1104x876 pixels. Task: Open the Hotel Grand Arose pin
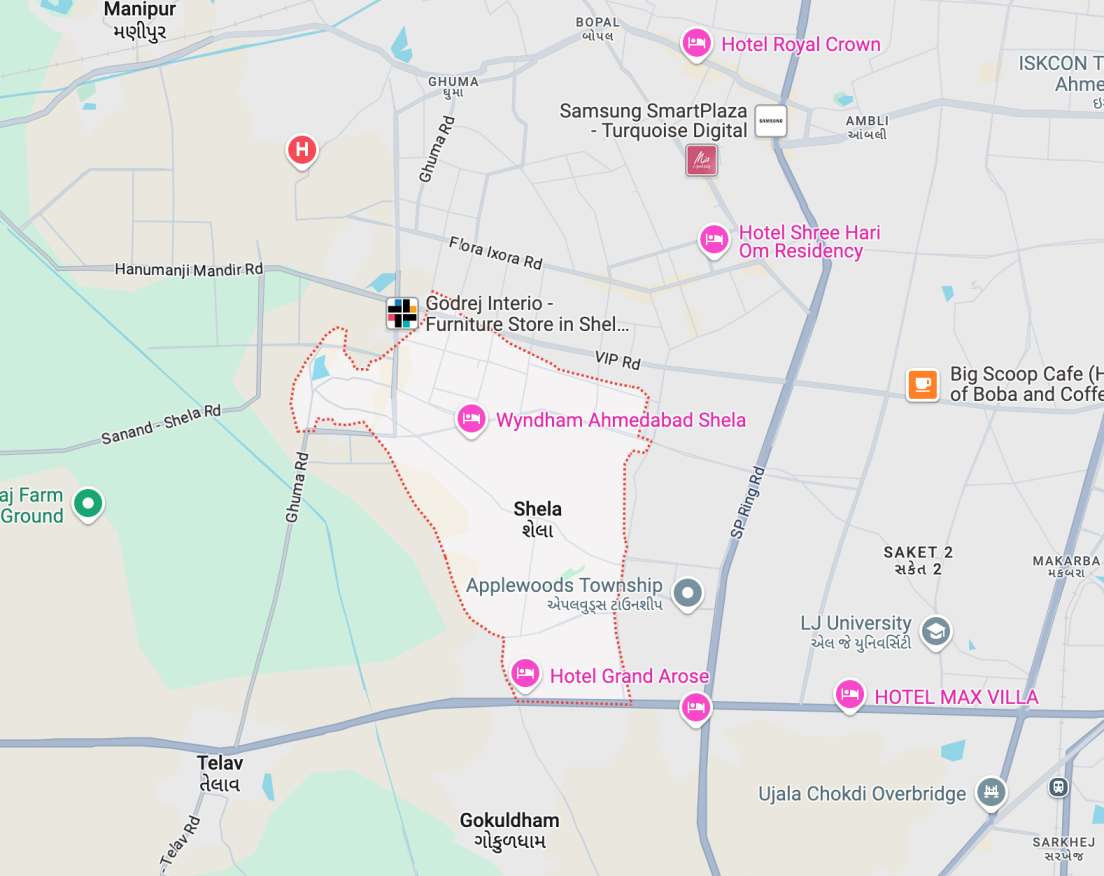coord(525,675)
